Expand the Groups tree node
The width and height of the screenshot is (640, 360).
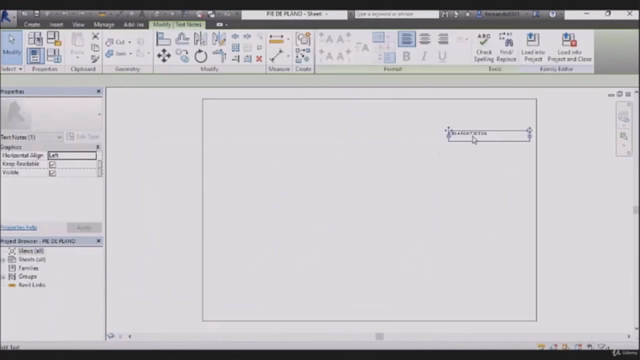[3, 277]
